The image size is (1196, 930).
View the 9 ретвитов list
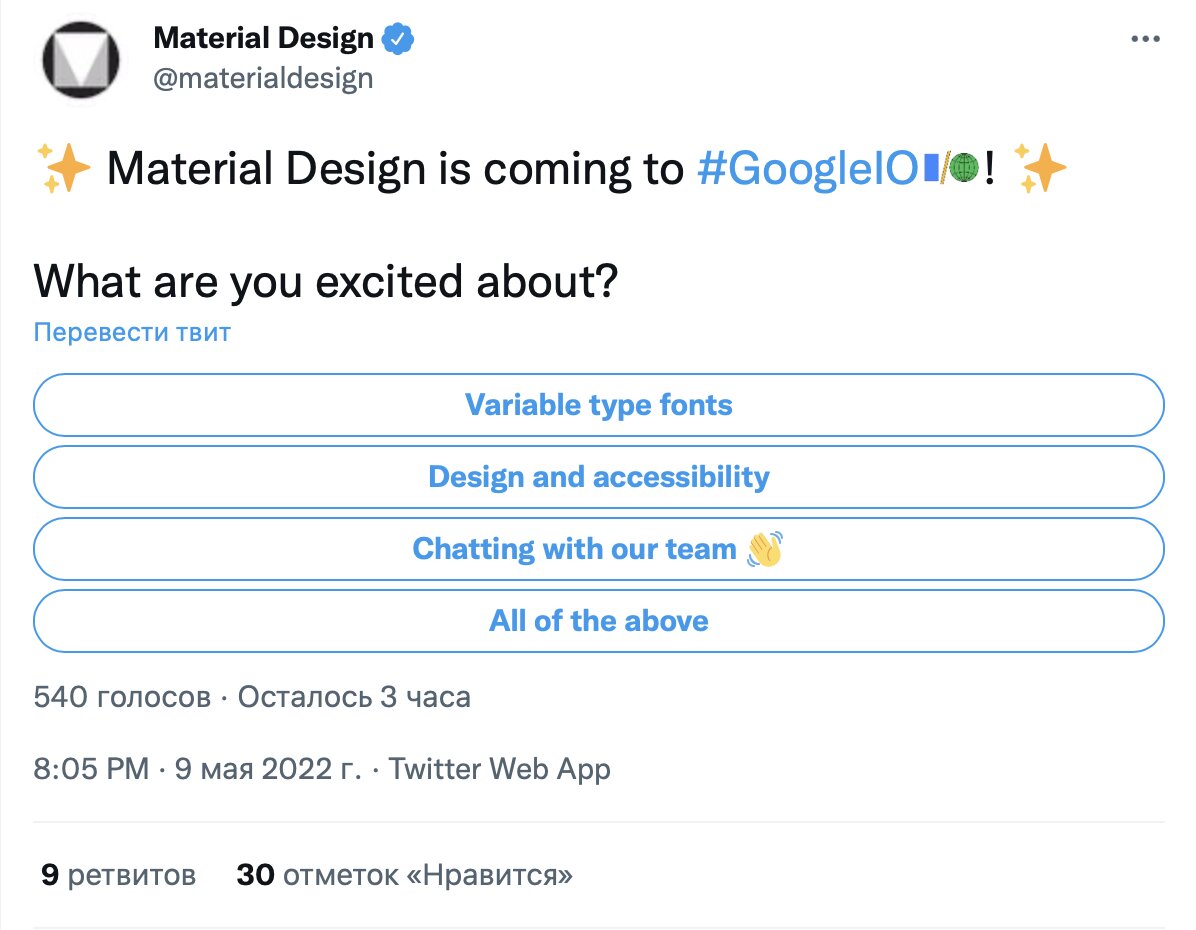[x=118, y=875]
